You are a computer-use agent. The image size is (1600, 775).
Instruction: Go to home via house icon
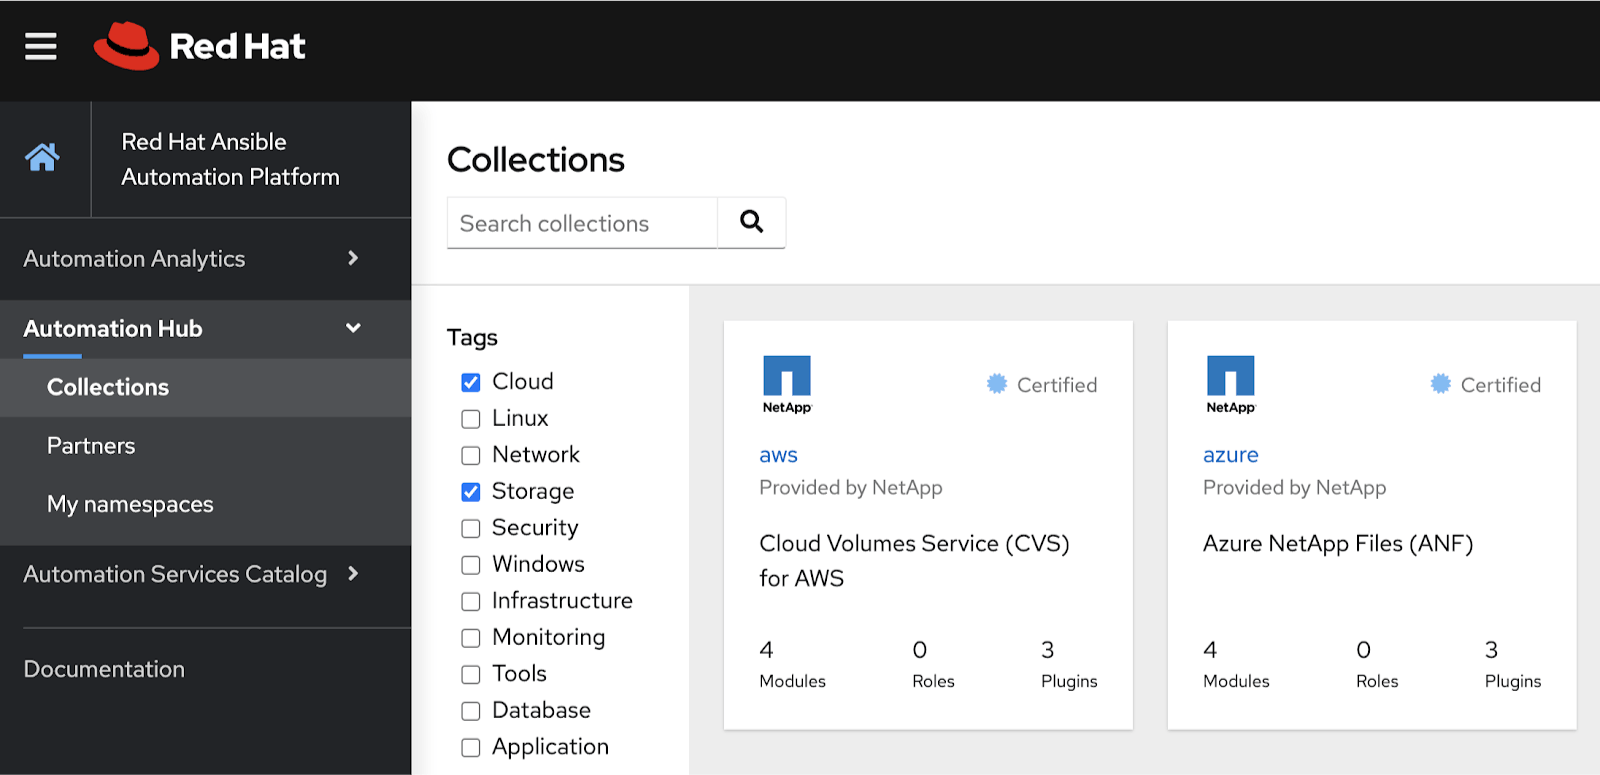click(43, 157)
